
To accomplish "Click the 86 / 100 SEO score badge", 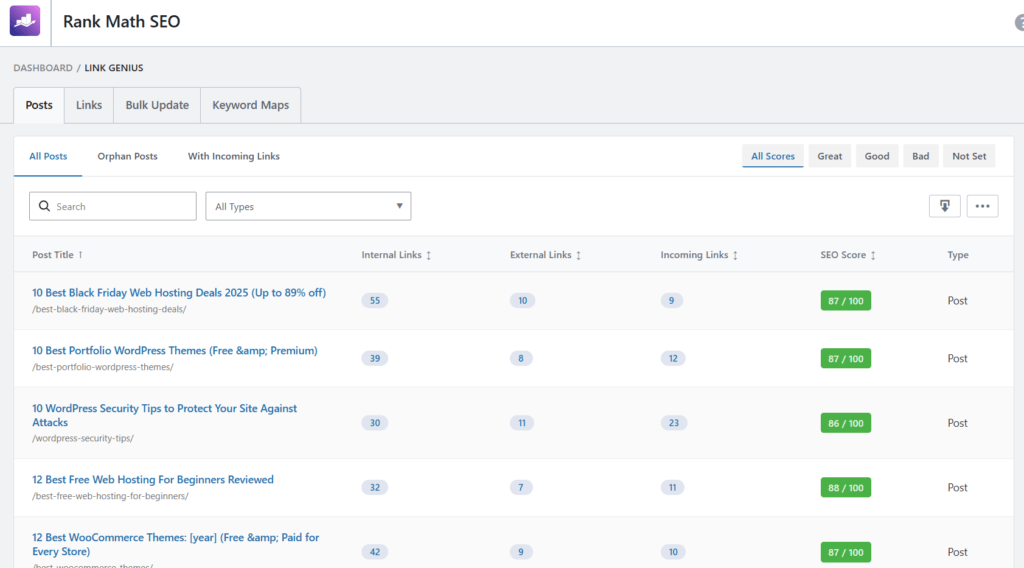I will tap(846, 423).
